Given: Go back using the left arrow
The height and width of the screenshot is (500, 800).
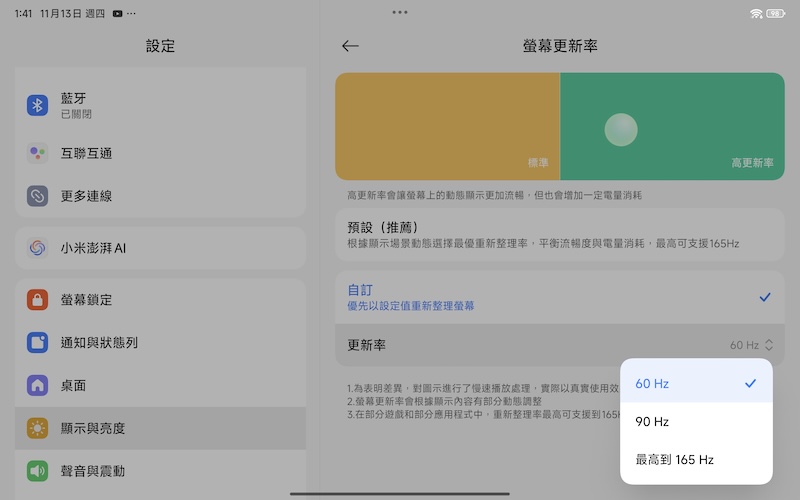Looking at the screenshot, I should pos(350,46).
